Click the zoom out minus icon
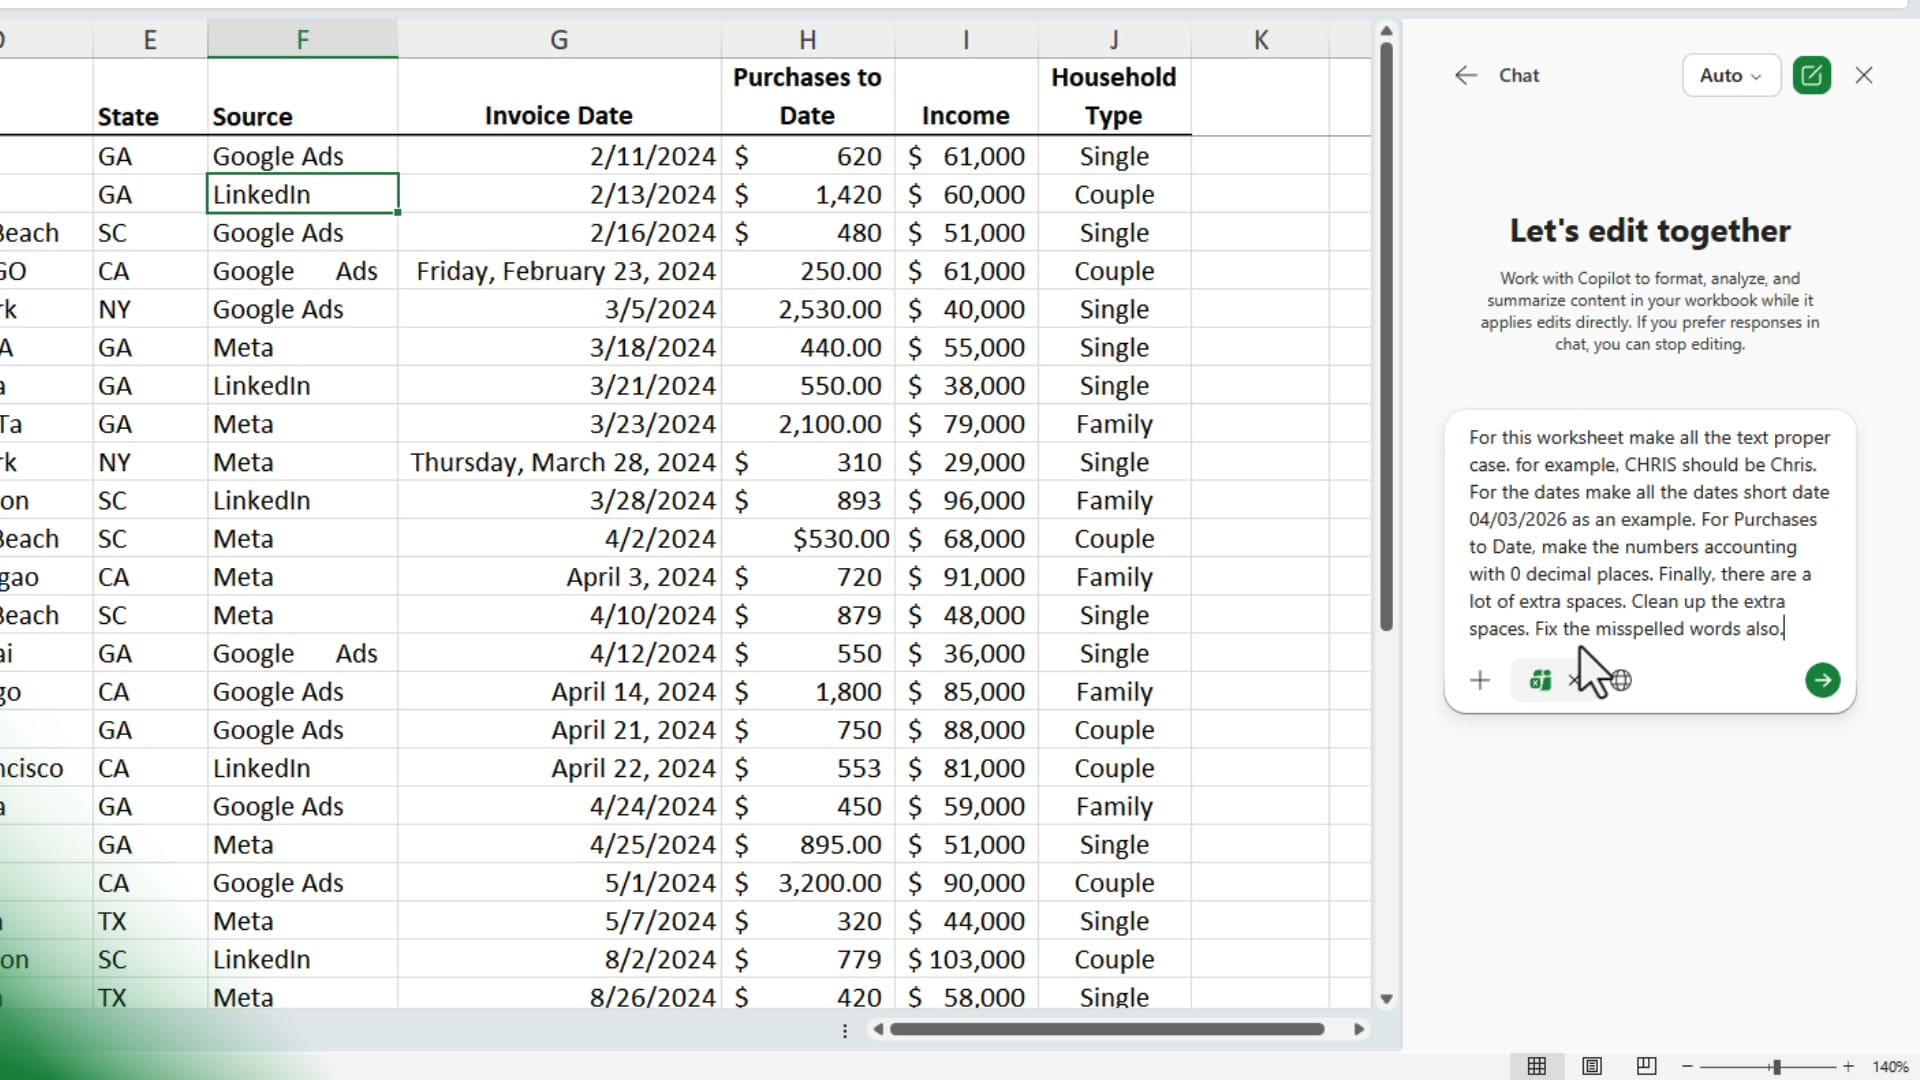The image size is (1920, 1080). pyautogui.click(x=1687, y=1065)
